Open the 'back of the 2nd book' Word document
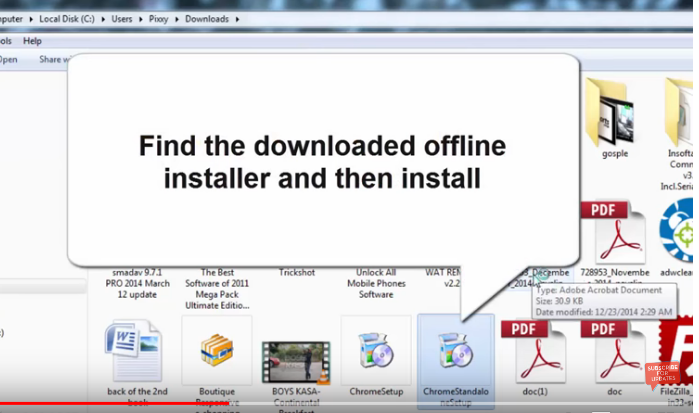 (134, 351)
